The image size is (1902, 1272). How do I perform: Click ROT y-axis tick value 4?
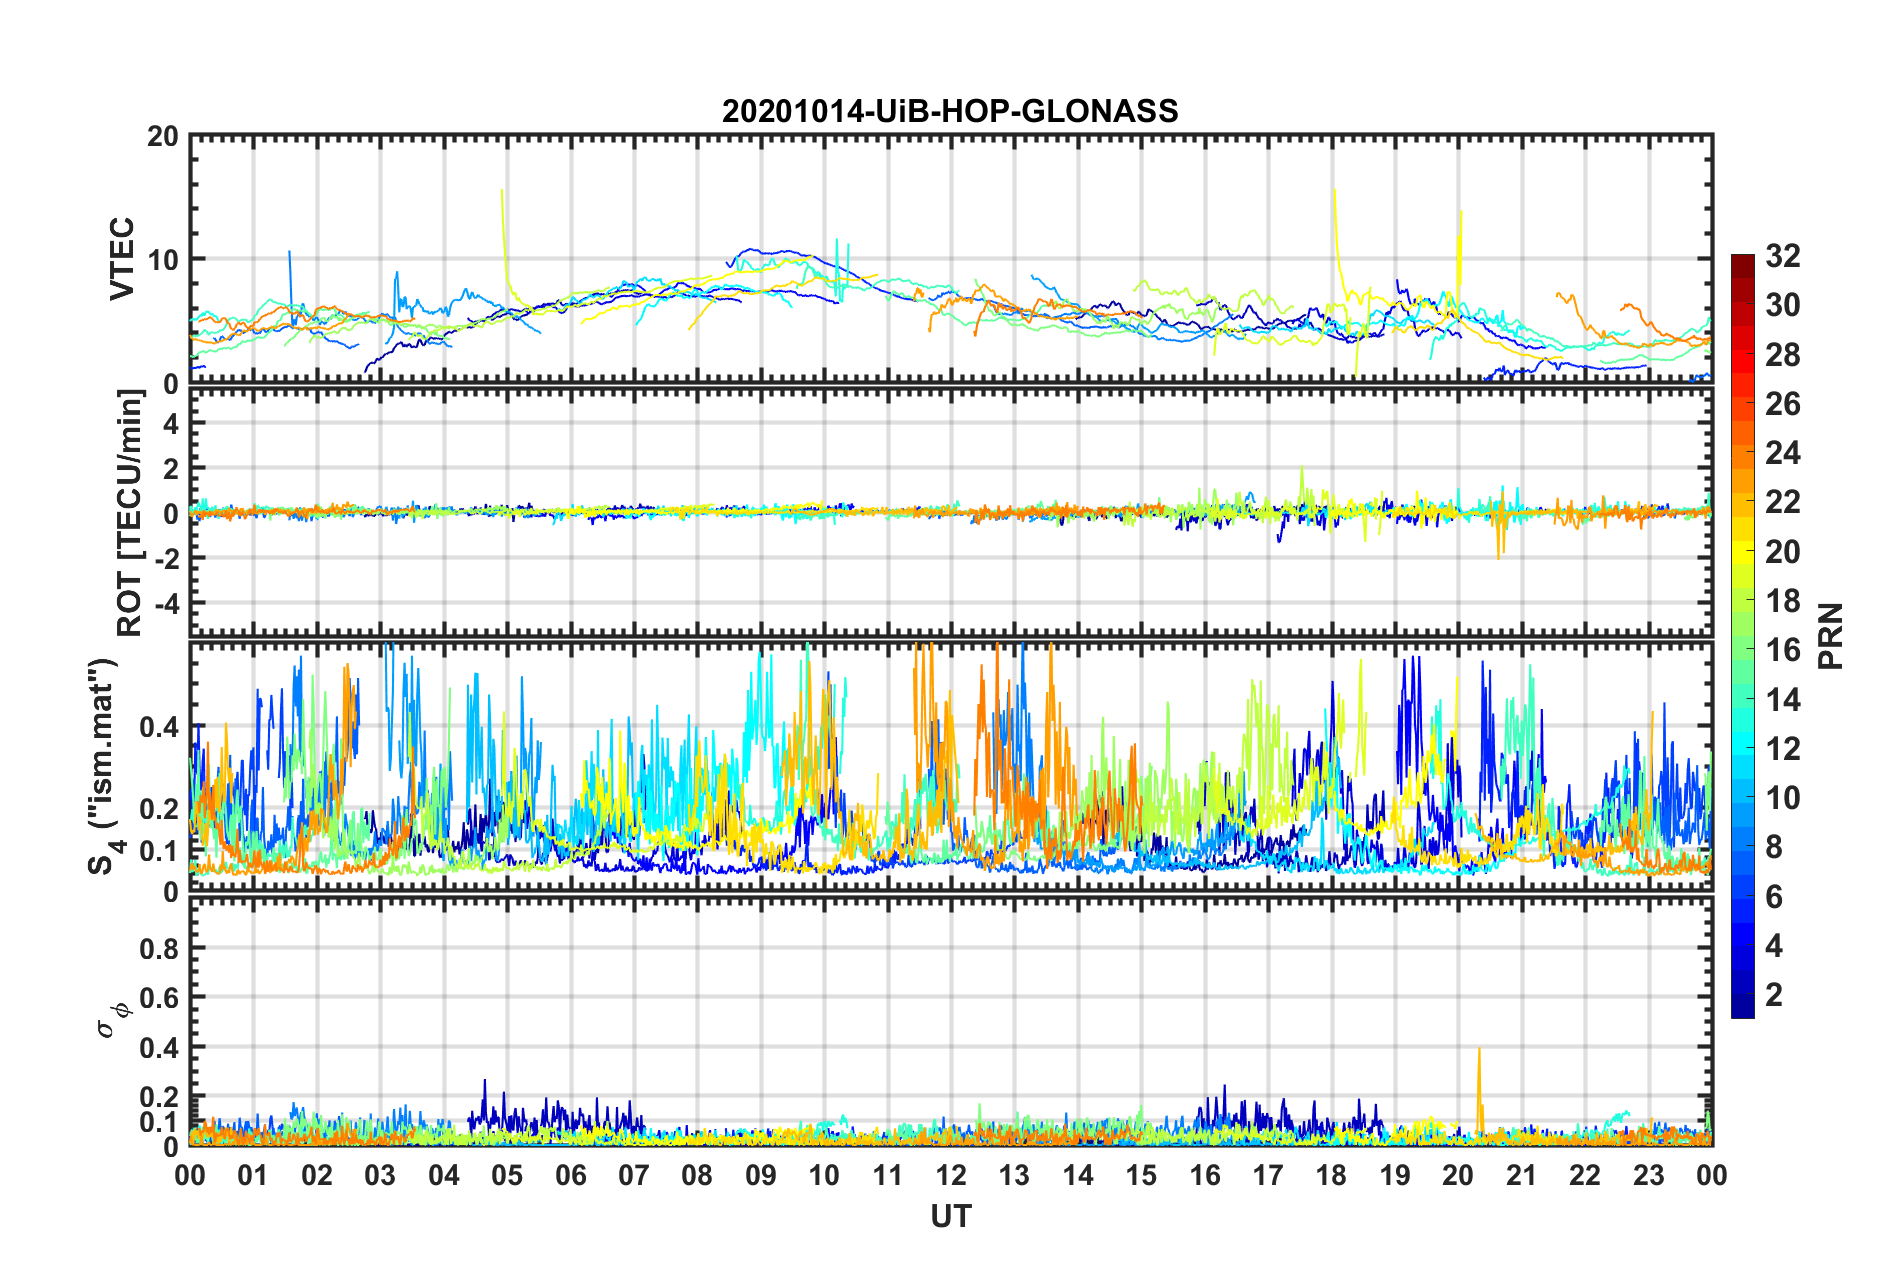tap(171, 424)
